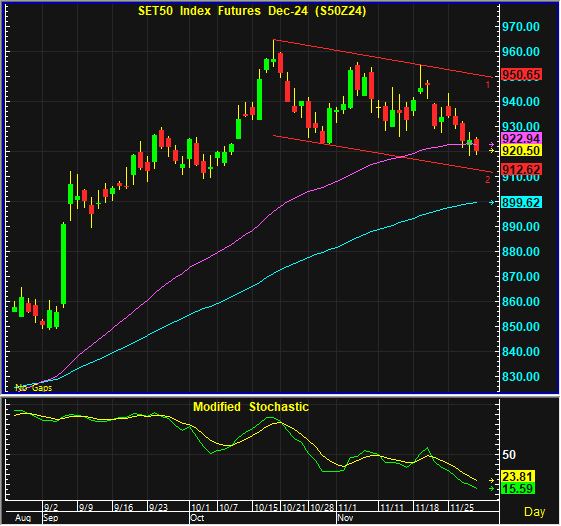Viewport: 561px width, 526px height.
Task: Click the 10/15 date on time axis
Action: (x=266, y=507)
